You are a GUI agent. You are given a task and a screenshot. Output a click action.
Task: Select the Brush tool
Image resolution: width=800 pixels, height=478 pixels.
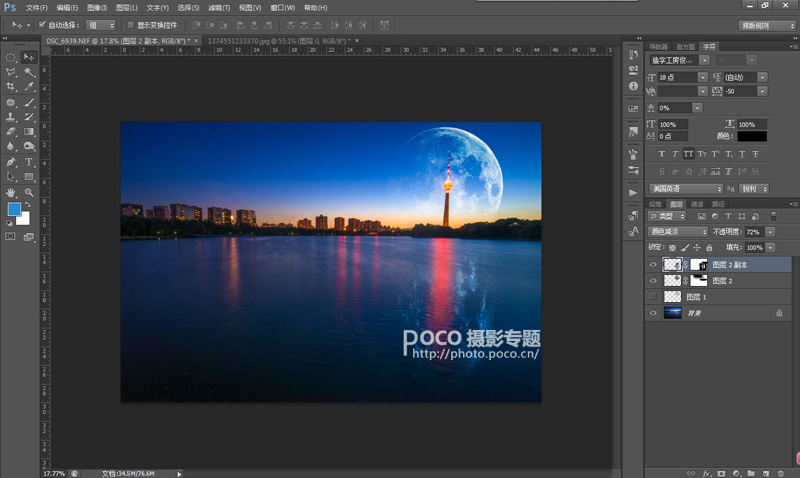pos(29,103)
